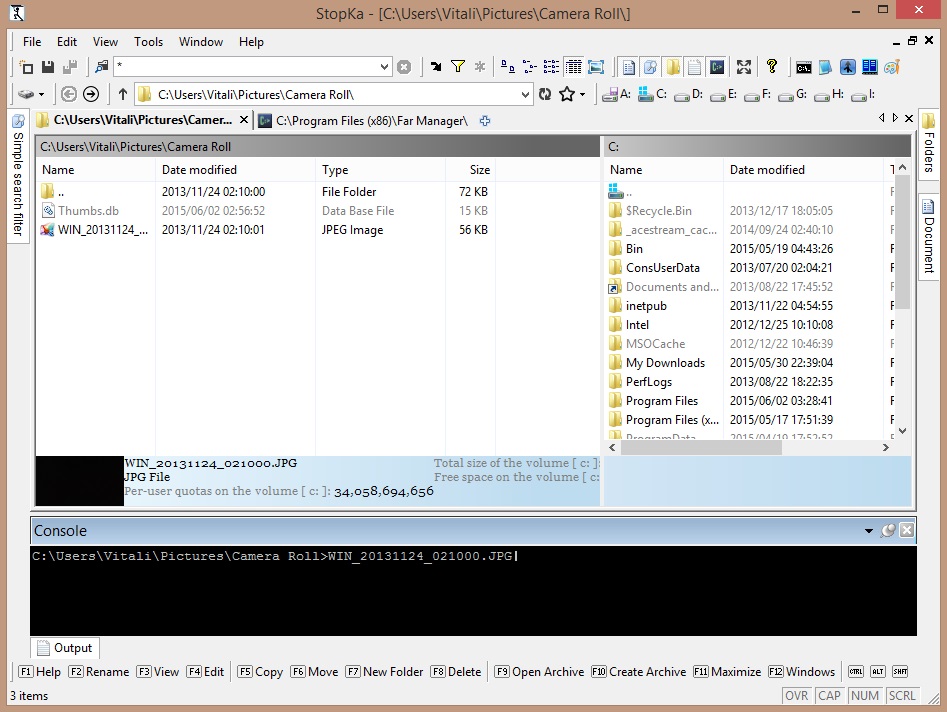Expand the filter mask combo box dropdown
The height and width of the screenshot is (712, 947).
384,66
